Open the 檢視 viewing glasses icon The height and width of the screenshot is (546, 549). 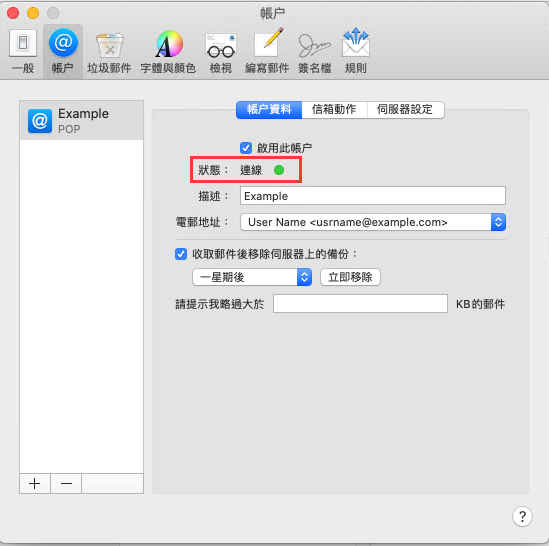(221, 45)
